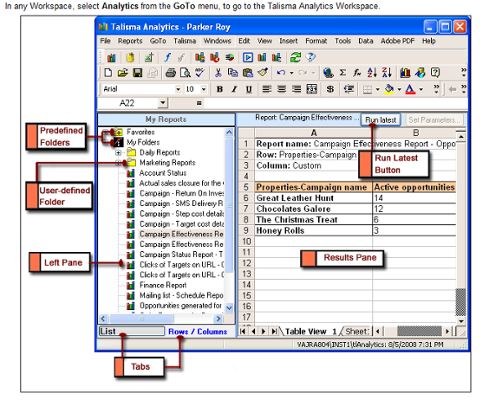This screenshot has height=400, width=489.
Task: Click the Print icon
Action: coord(171,73)
